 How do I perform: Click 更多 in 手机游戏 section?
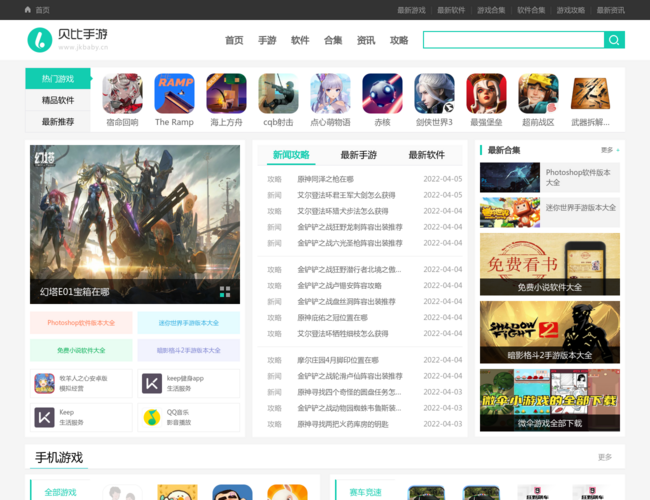[x=605, y=457]
